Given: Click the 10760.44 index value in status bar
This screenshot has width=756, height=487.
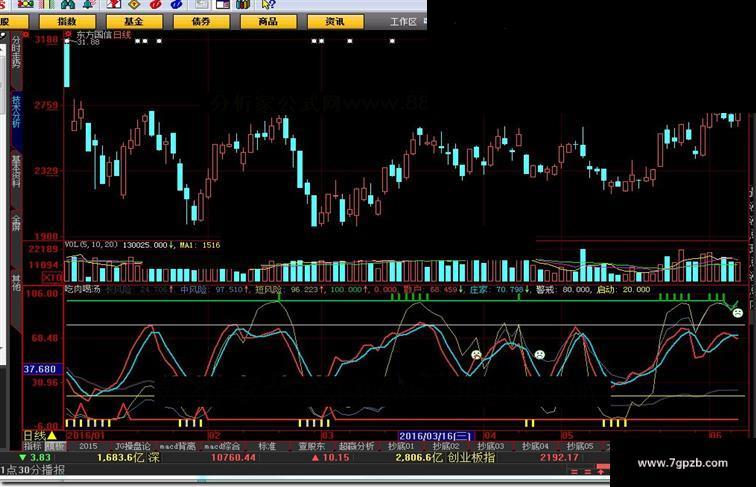Looking at the screenshot, I should [x=233, y=458].
